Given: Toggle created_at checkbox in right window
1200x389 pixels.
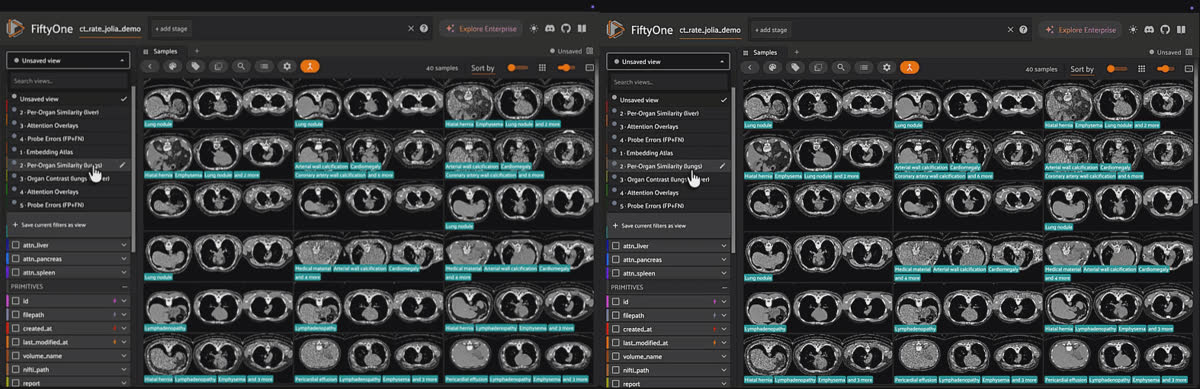Looking at the screenshot, I should click(615, 329).
